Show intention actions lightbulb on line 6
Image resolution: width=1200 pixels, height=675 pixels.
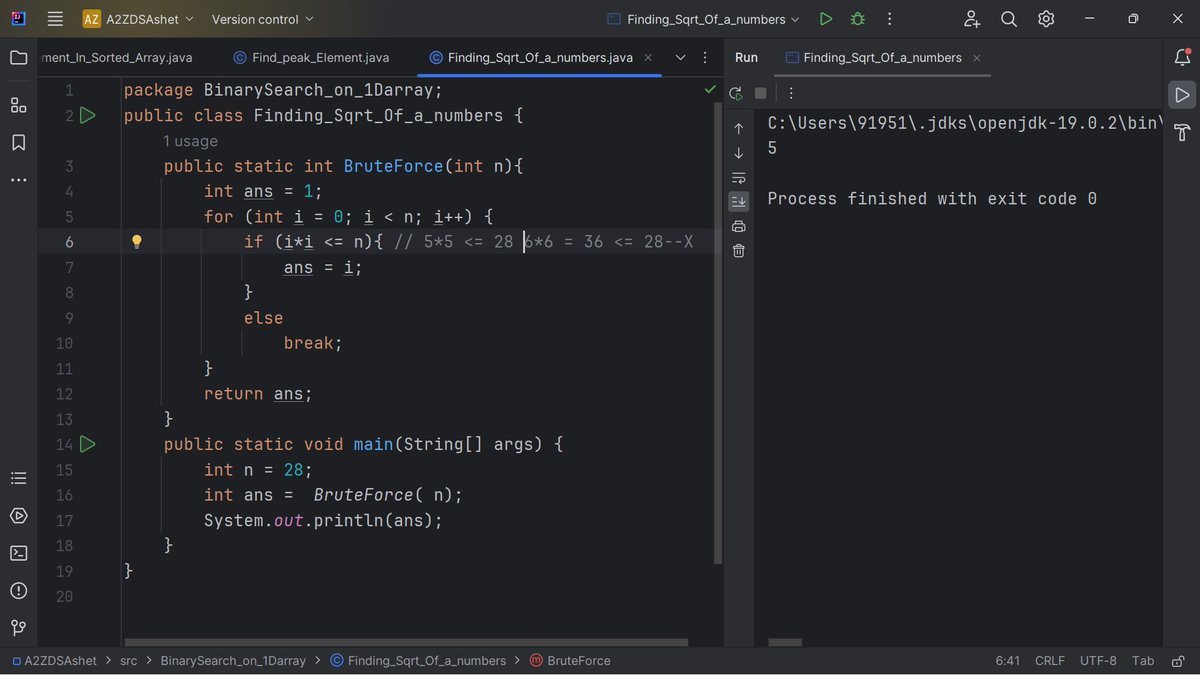(137, 241)
